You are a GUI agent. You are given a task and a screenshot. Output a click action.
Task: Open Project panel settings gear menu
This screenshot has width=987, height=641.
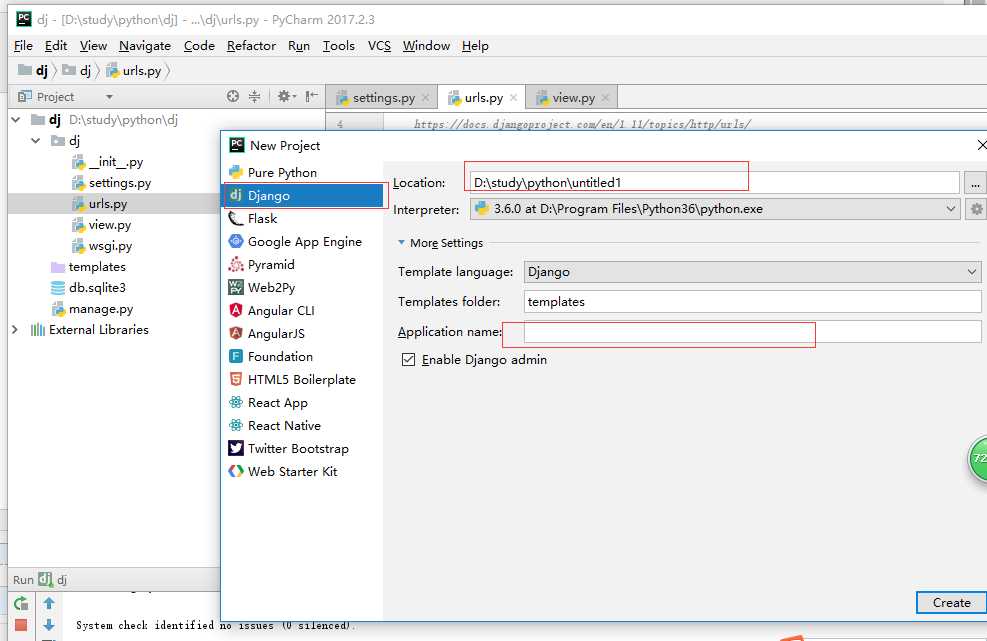coord(286,96)
